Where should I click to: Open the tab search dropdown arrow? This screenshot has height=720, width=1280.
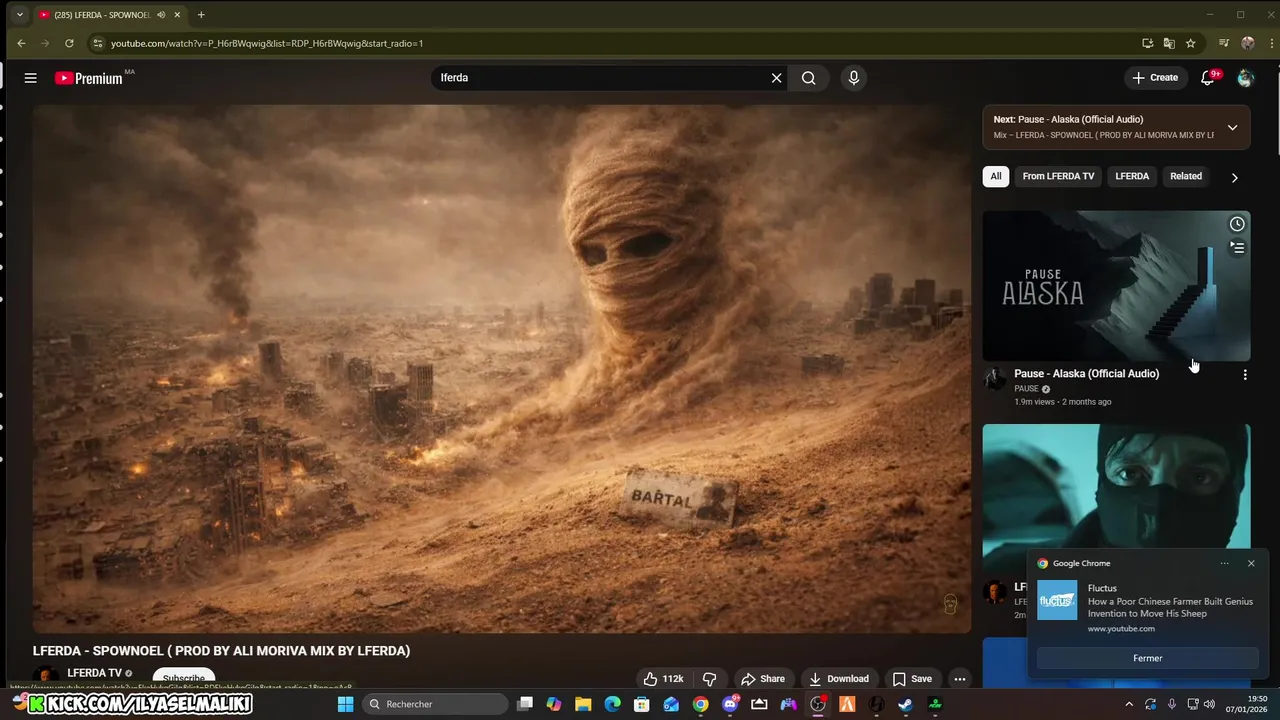[19, 15]
